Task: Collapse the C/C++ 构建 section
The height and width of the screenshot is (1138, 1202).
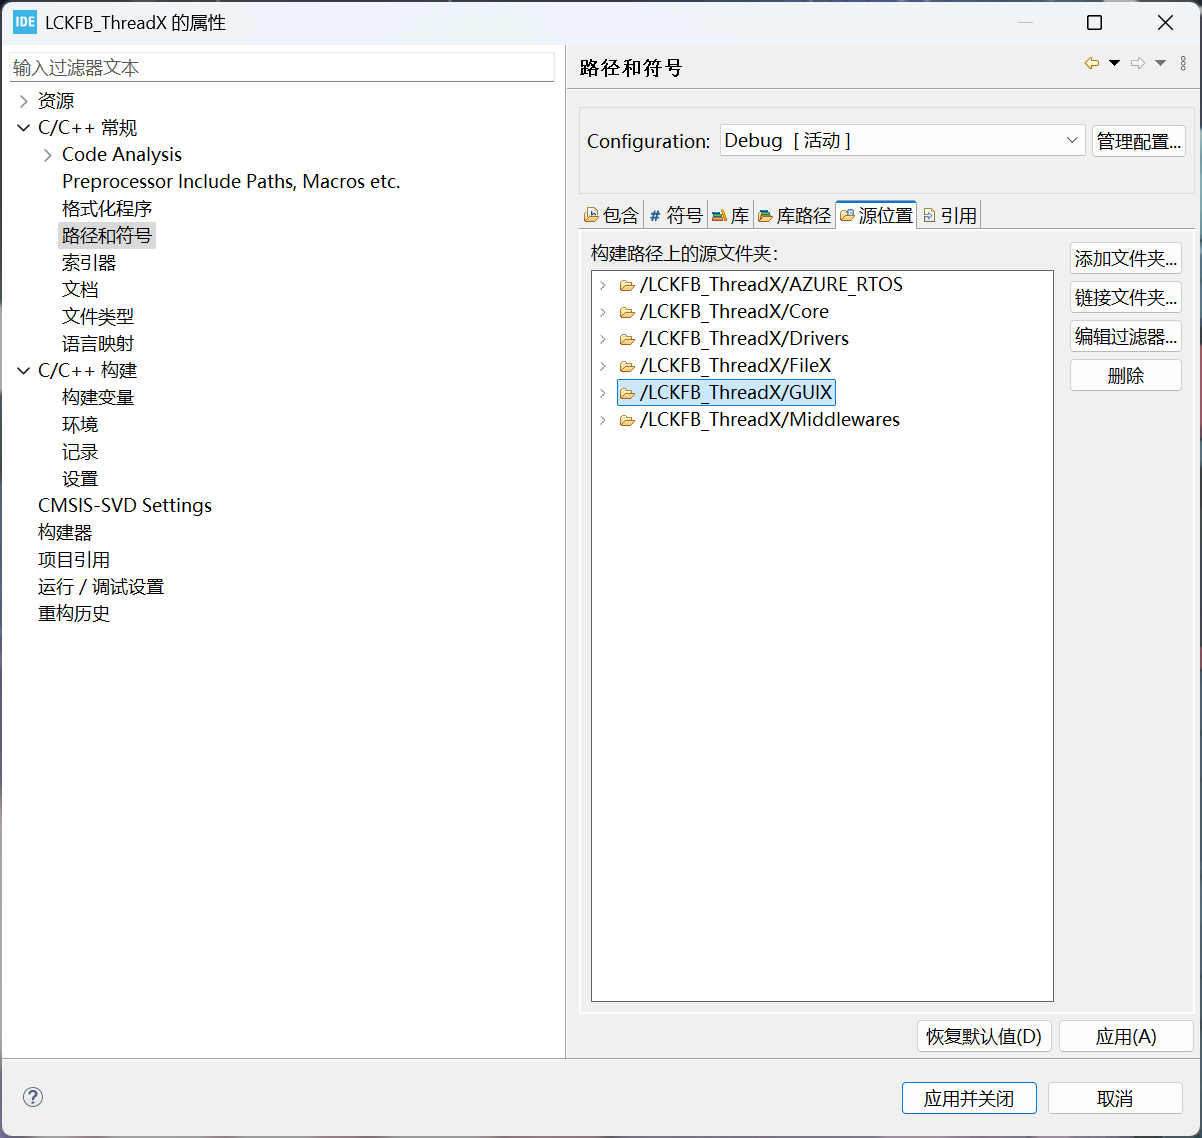Action: 24,371
